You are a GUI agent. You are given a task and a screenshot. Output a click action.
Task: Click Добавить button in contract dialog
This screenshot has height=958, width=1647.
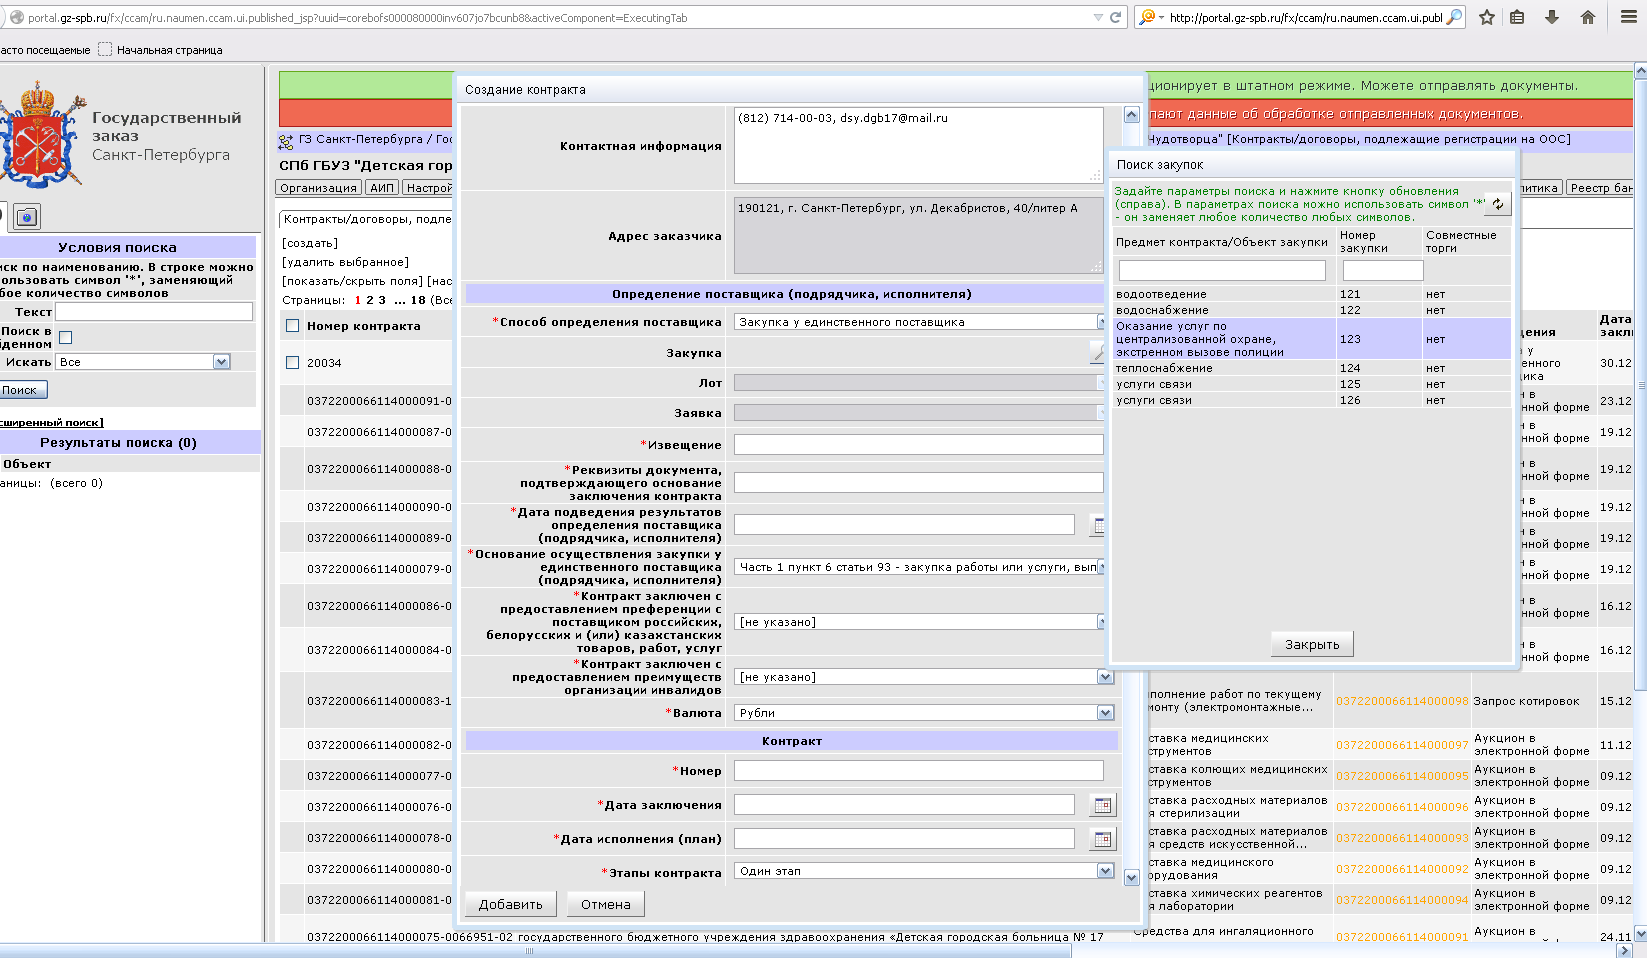(x=511, y=904)
